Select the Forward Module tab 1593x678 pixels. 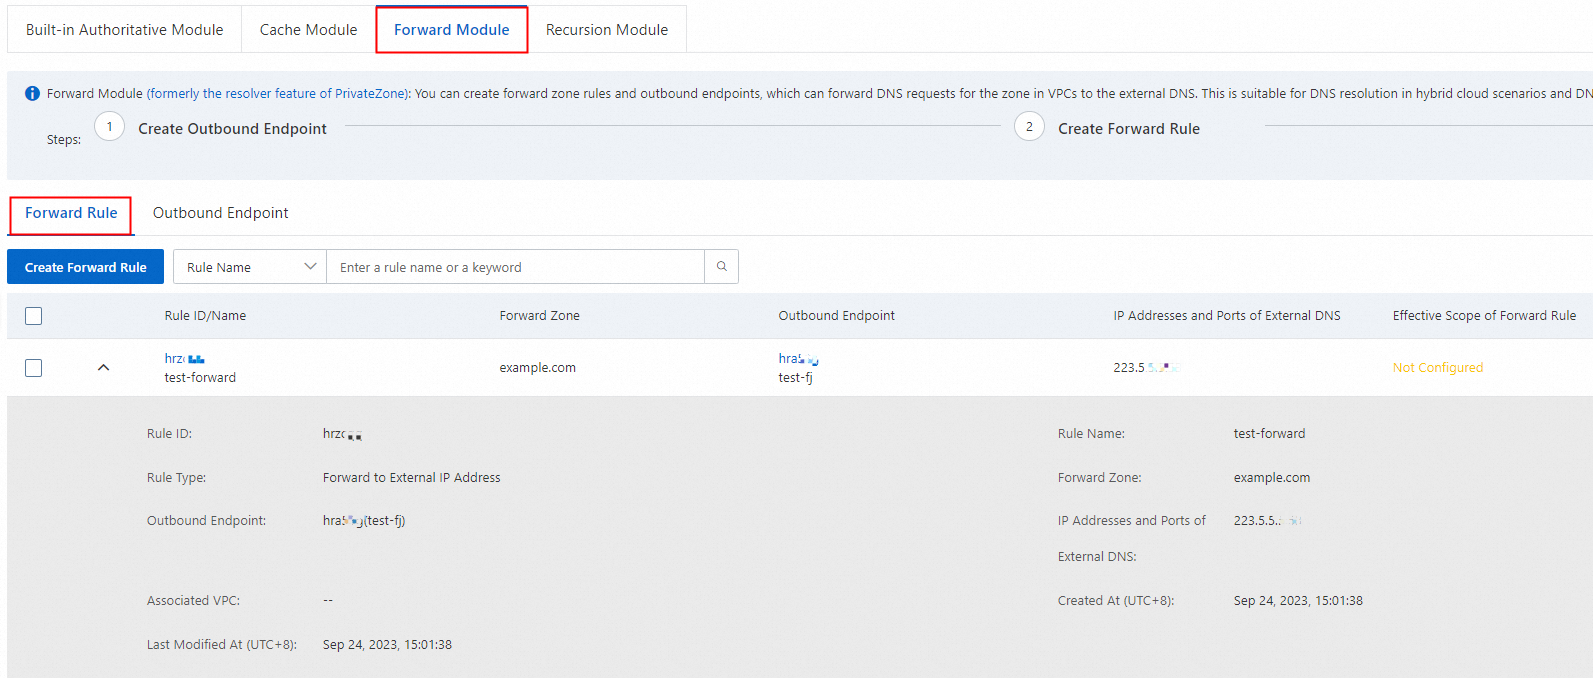452,30
